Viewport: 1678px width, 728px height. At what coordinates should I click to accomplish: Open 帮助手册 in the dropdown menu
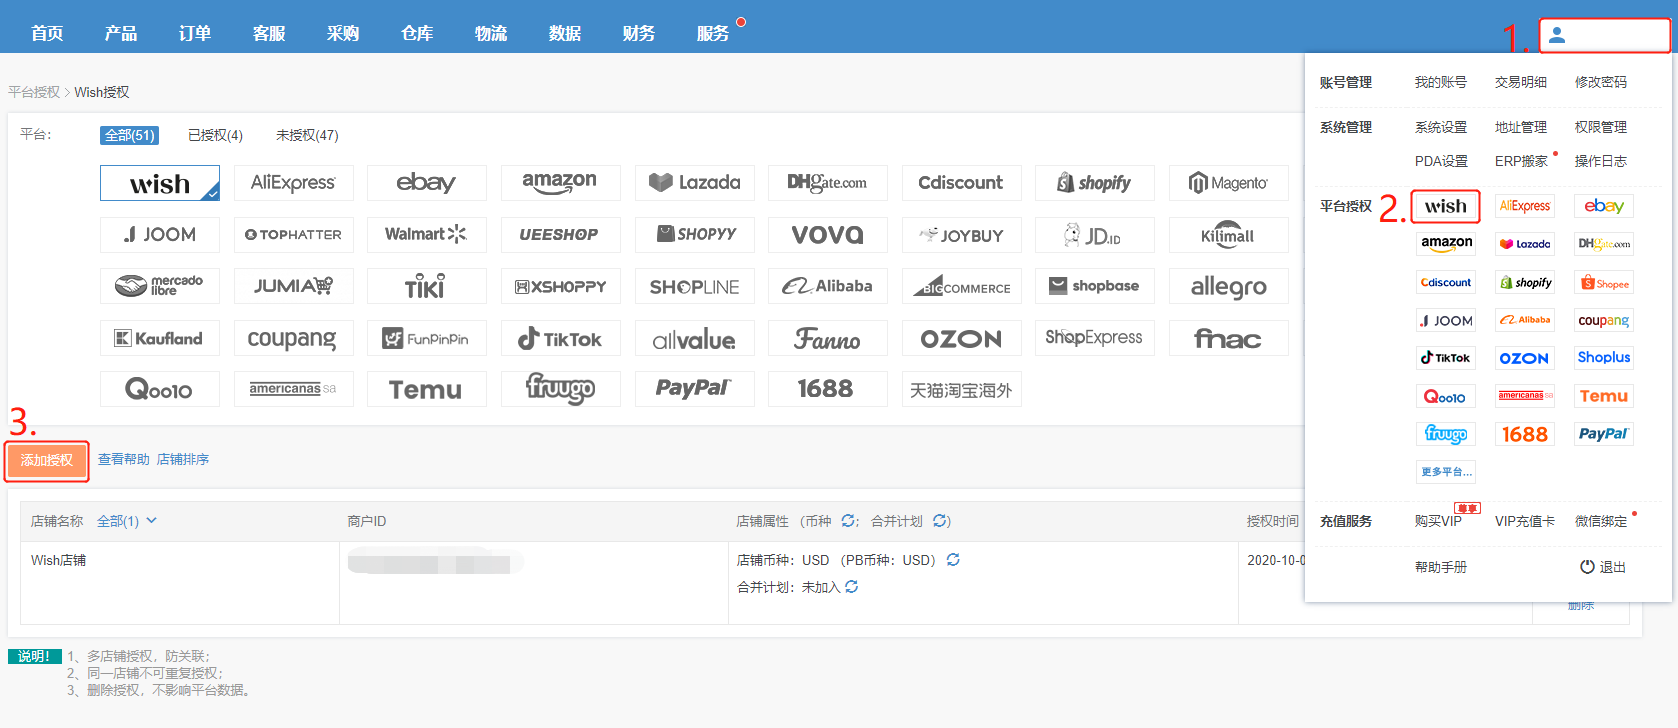1441,567
